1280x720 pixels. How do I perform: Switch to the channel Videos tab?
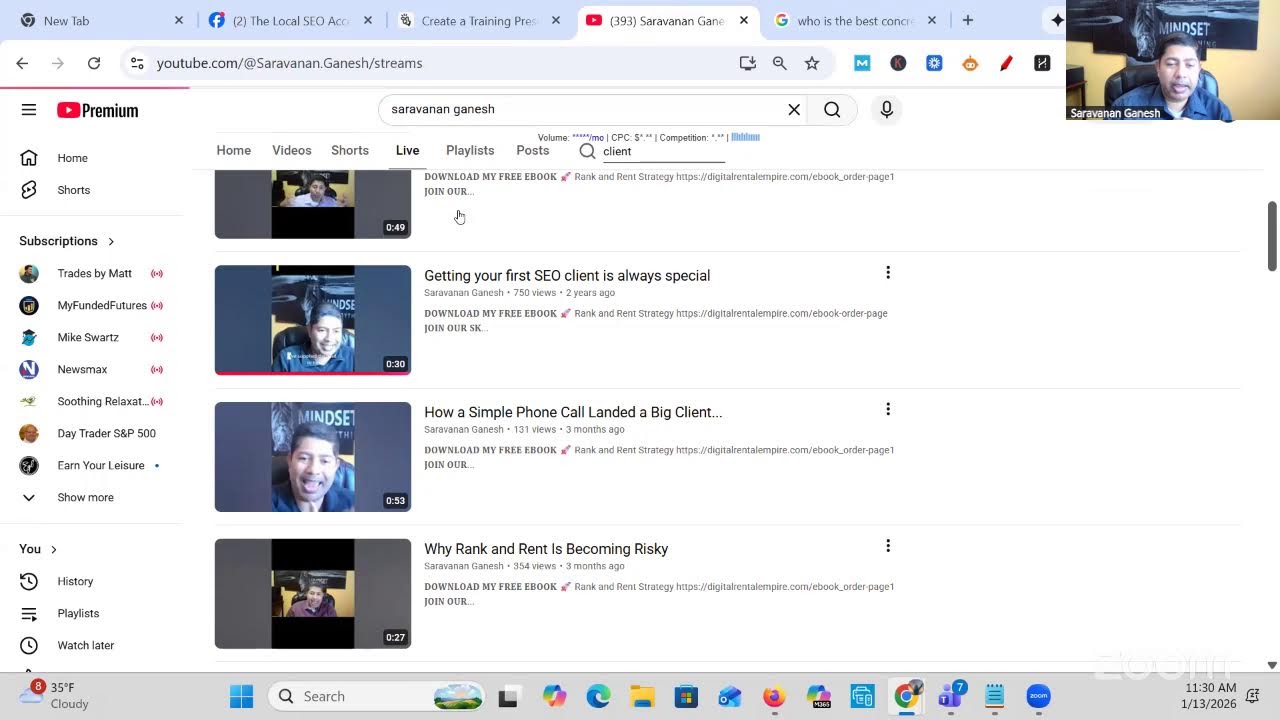click(x=292, y=150)
